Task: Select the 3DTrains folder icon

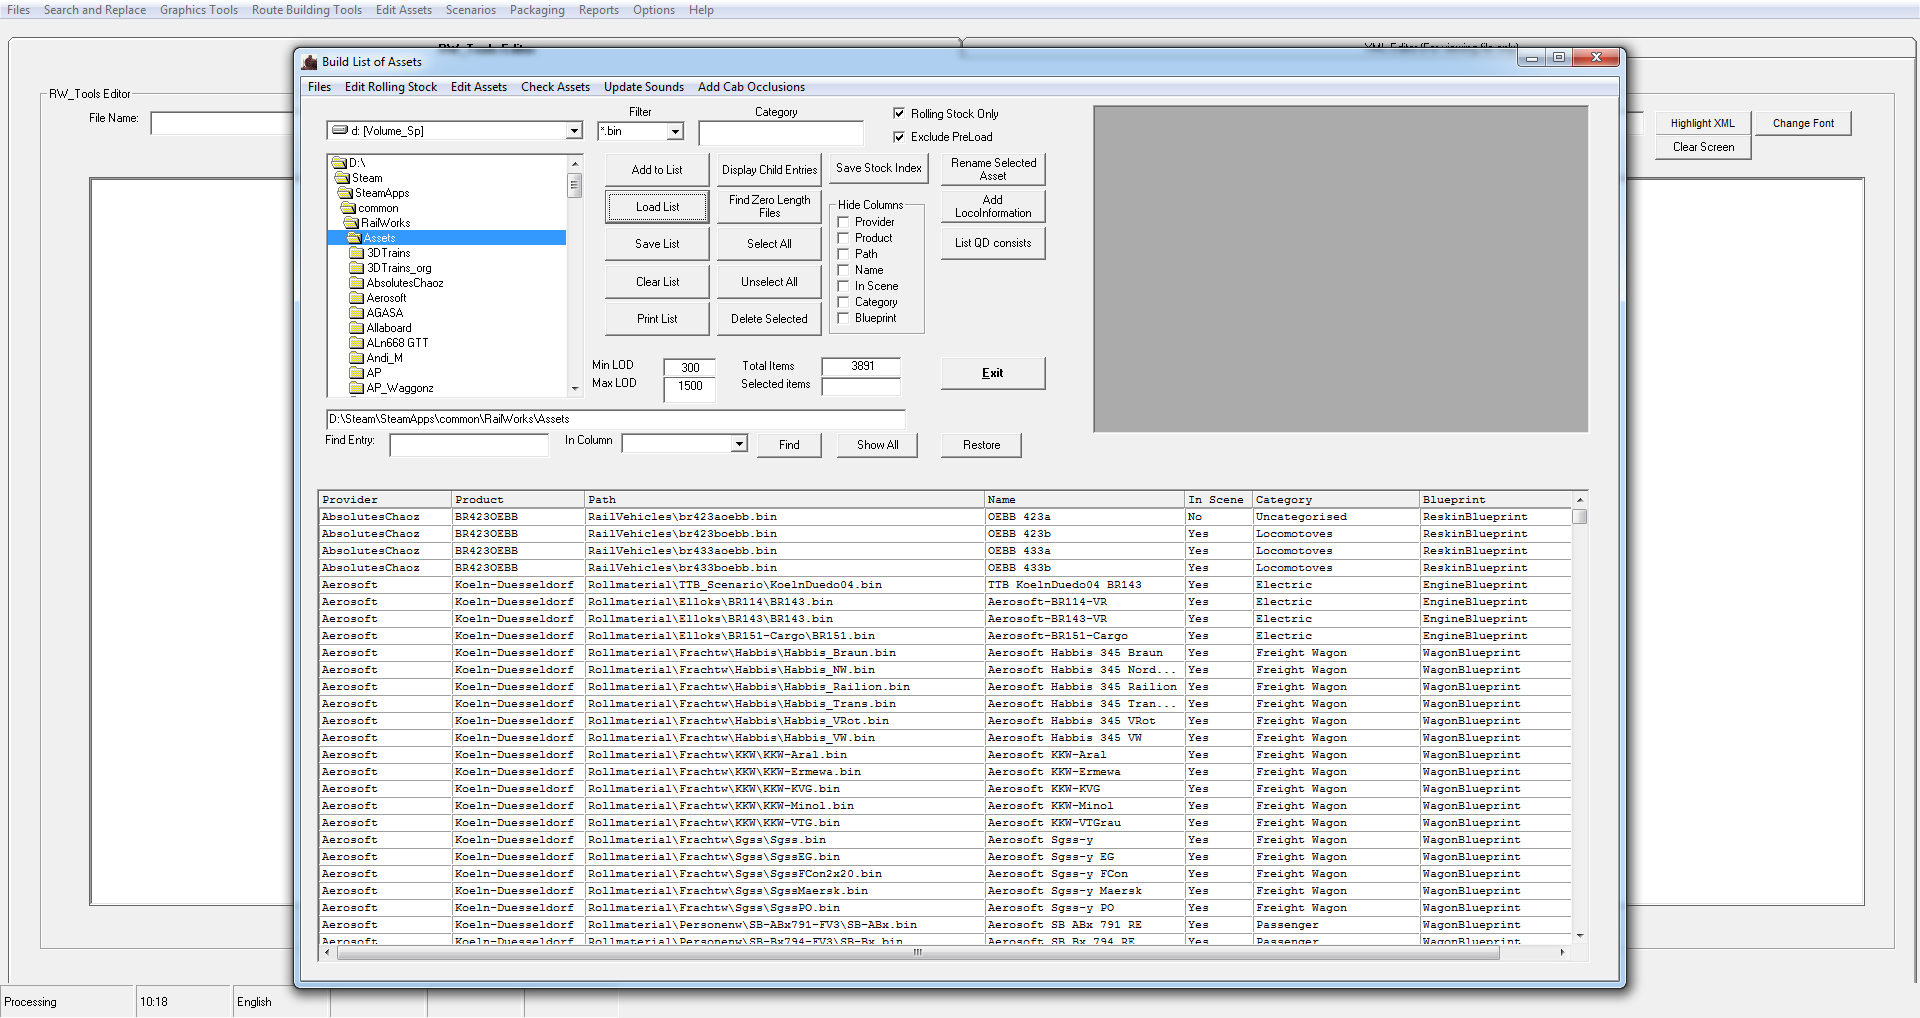Action: tap(356, 253)
